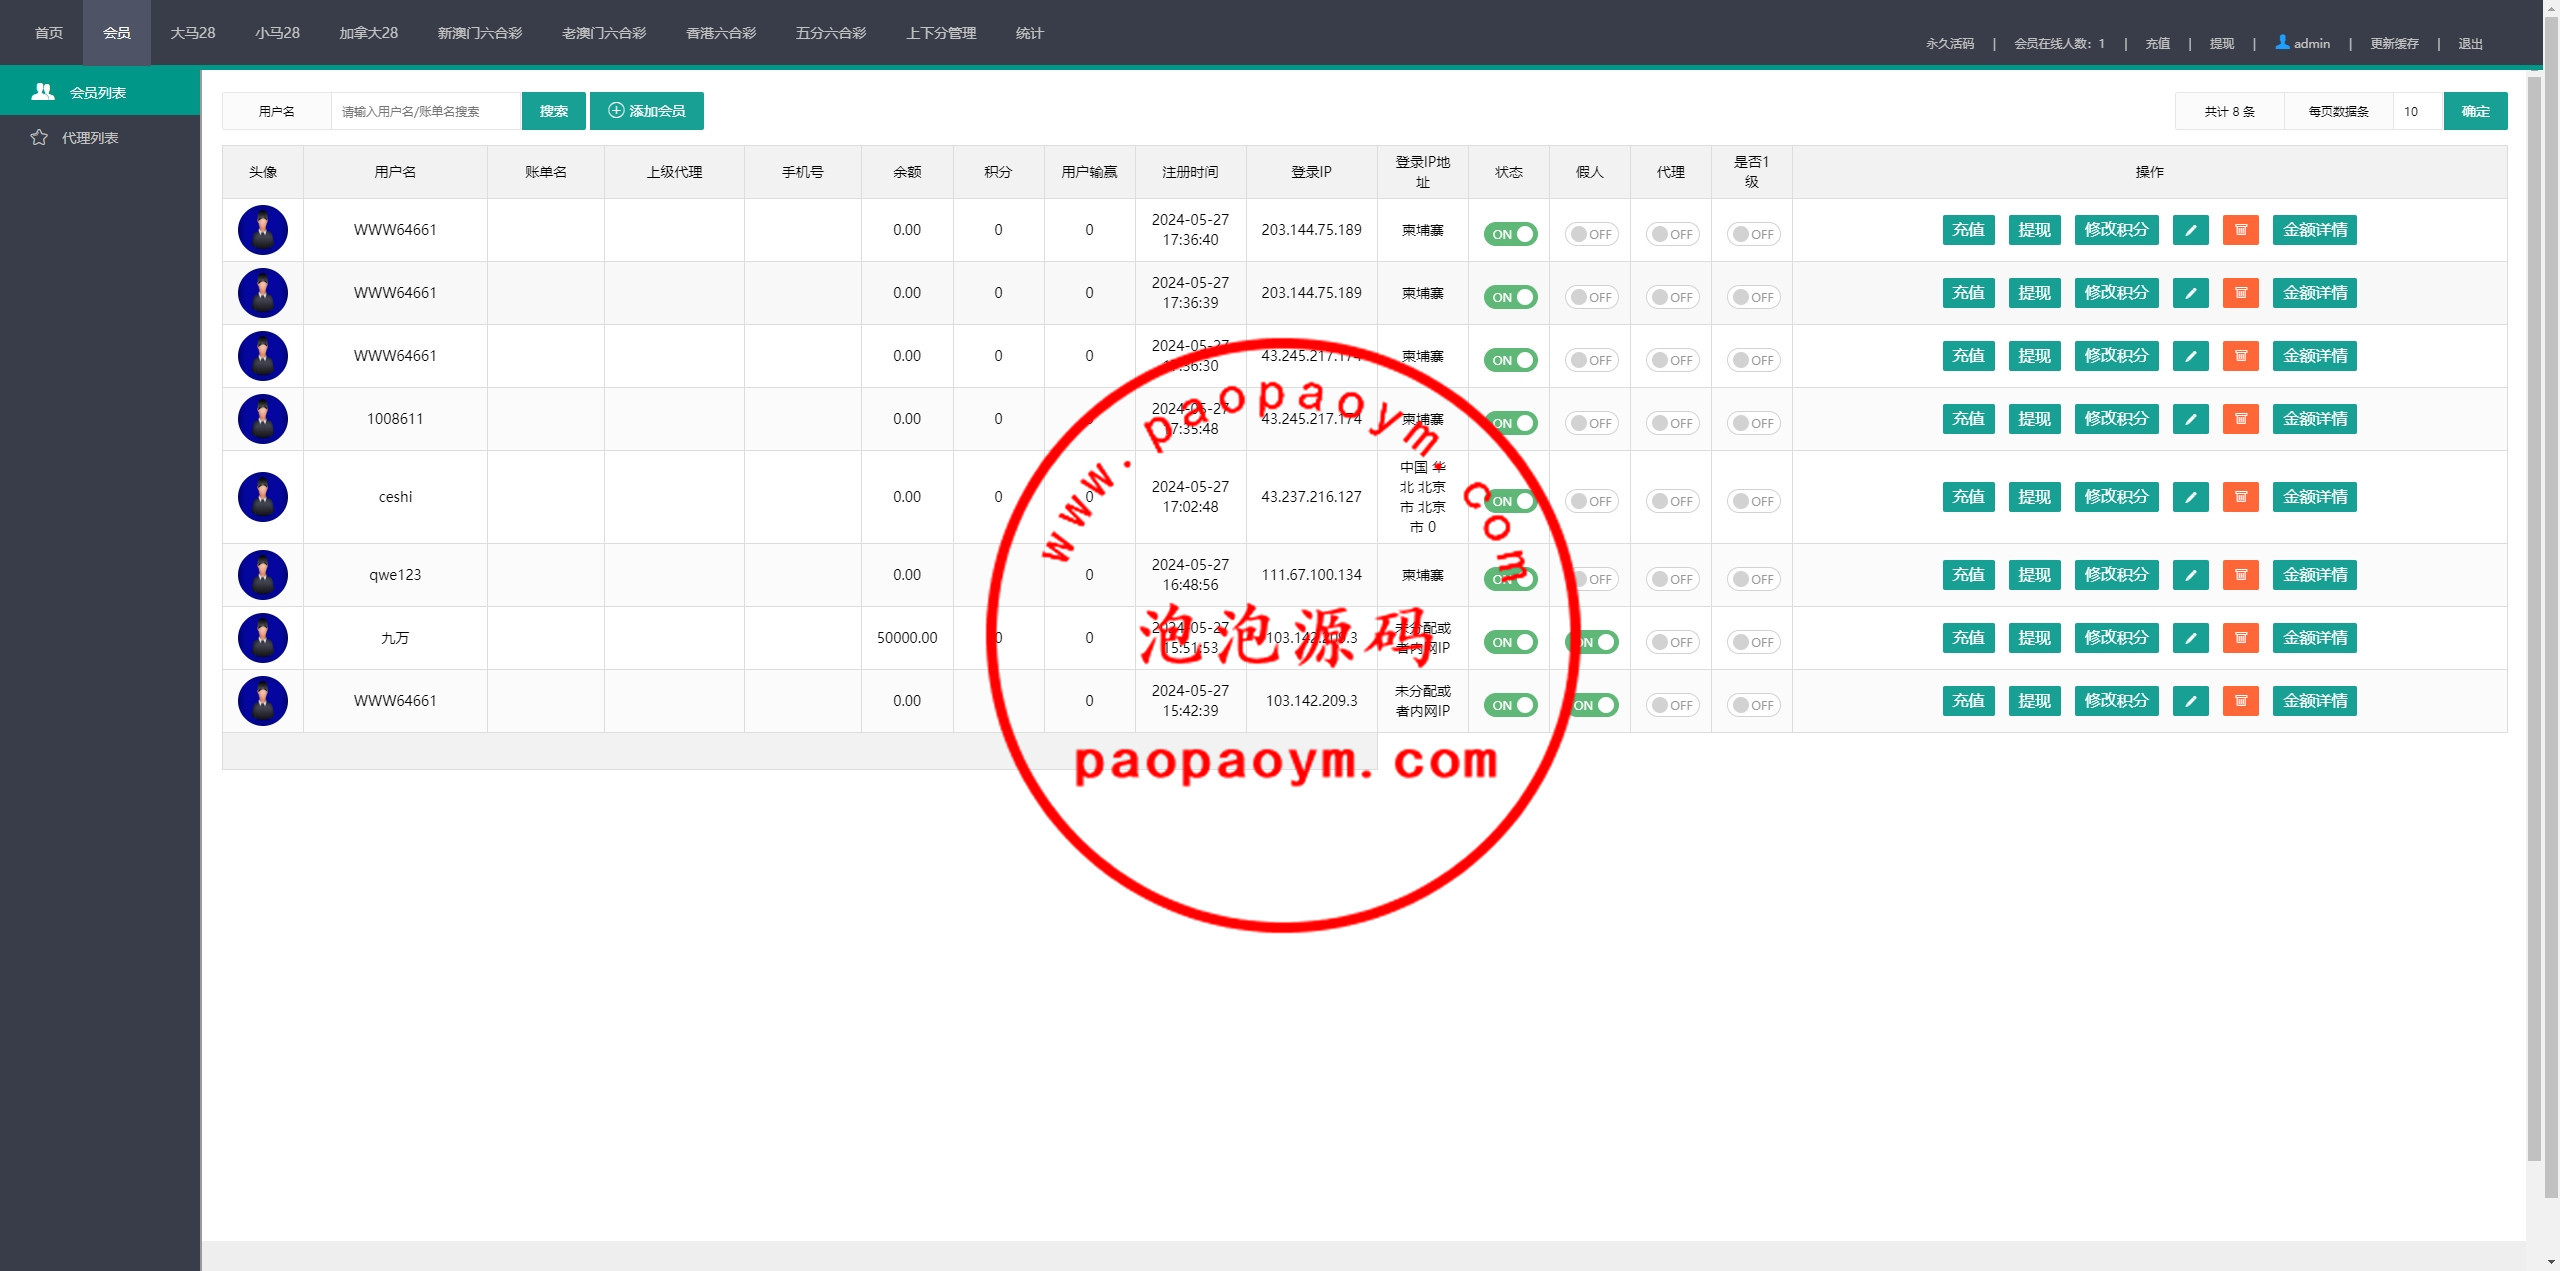Click the 会员列表 people icon in sidebar
Image resolution: width=2560 pixels, height=1271 pixels.
pyautogui.click(x=43, y=92)
